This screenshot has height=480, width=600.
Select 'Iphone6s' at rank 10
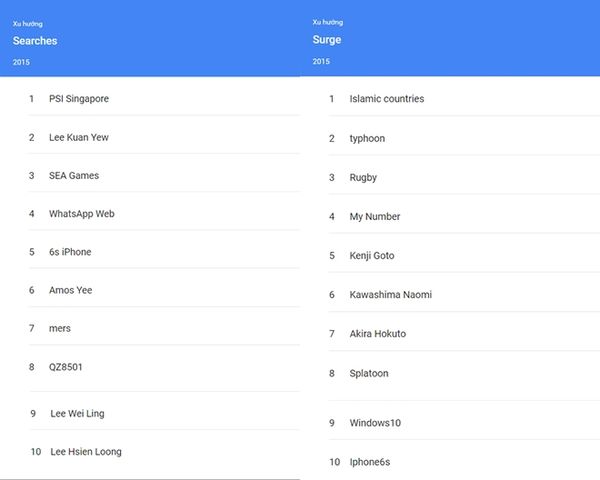point(370,462)
